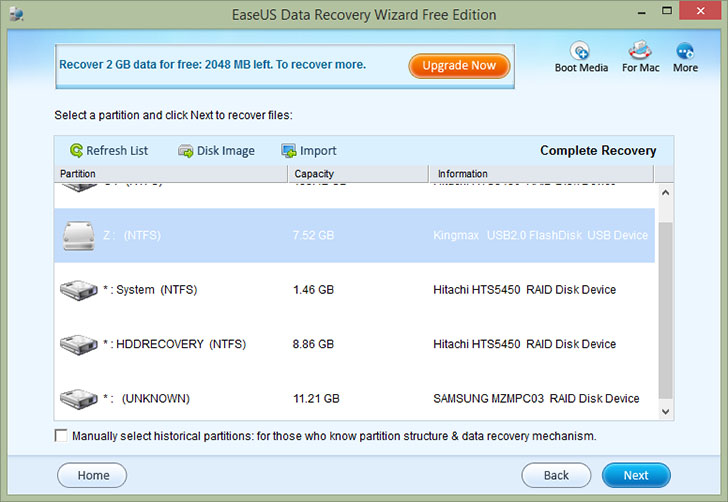Close the EaseUS window
The height and width of the screenshot is (502, 728).
701,11
